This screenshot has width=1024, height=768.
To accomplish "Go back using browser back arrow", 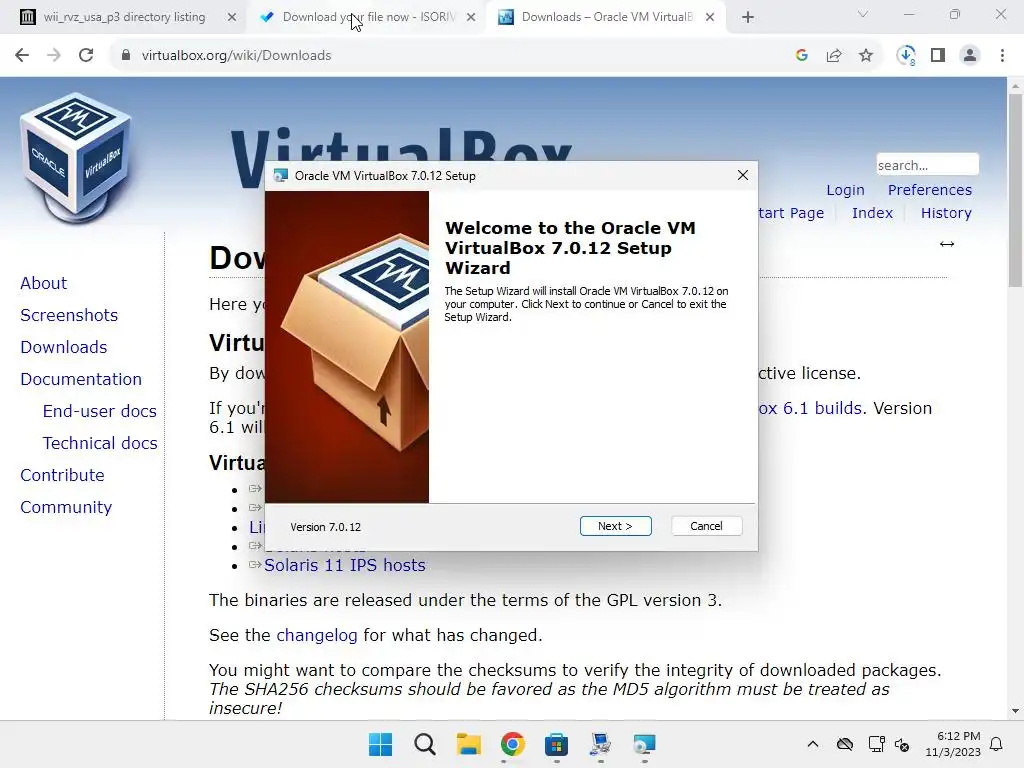I will pyautogui.click(x=22, y=56).
